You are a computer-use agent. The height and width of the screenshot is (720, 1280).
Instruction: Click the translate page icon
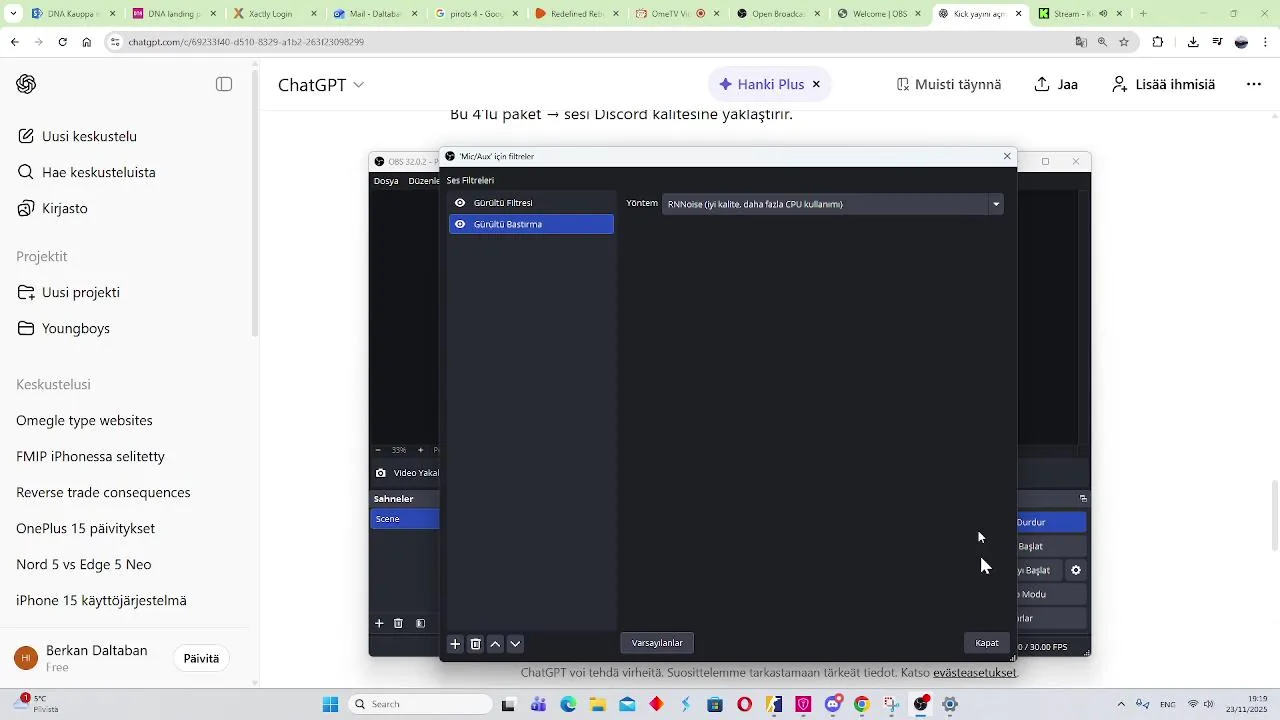pyautogui.click(x=1081, y=42)
